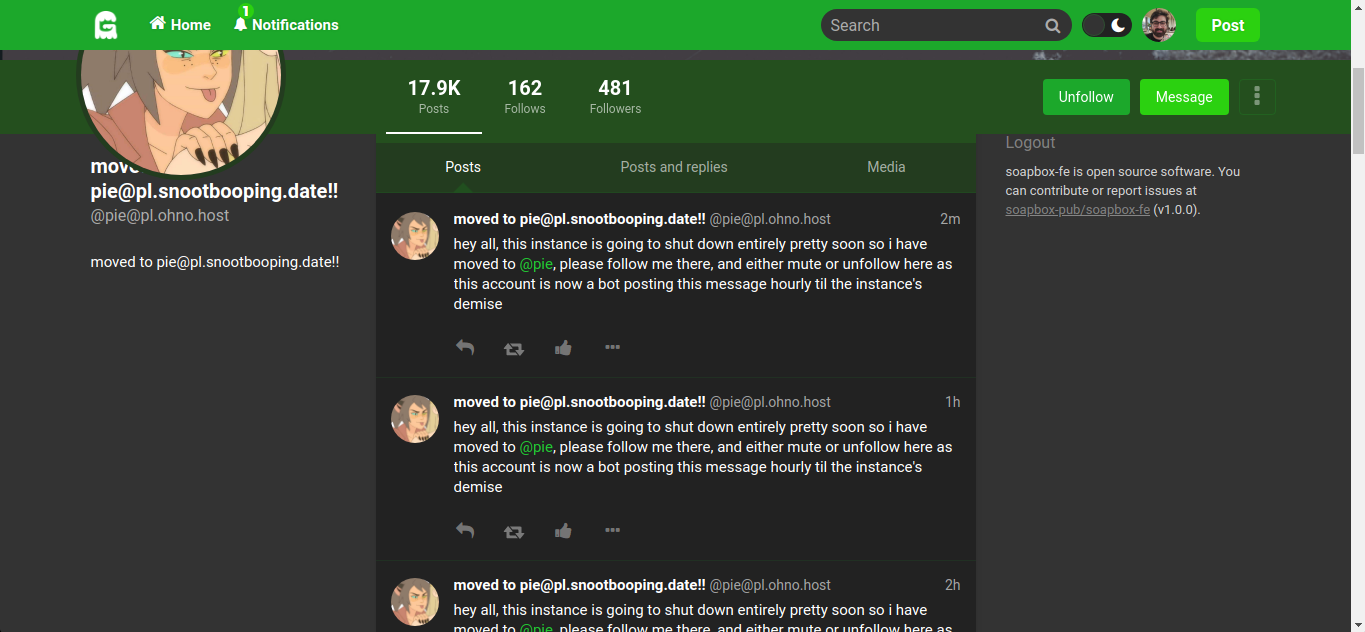Click the Gab ghost logo icon
This screenshot has width=1365, height=632.
click(x=106, y=25)
